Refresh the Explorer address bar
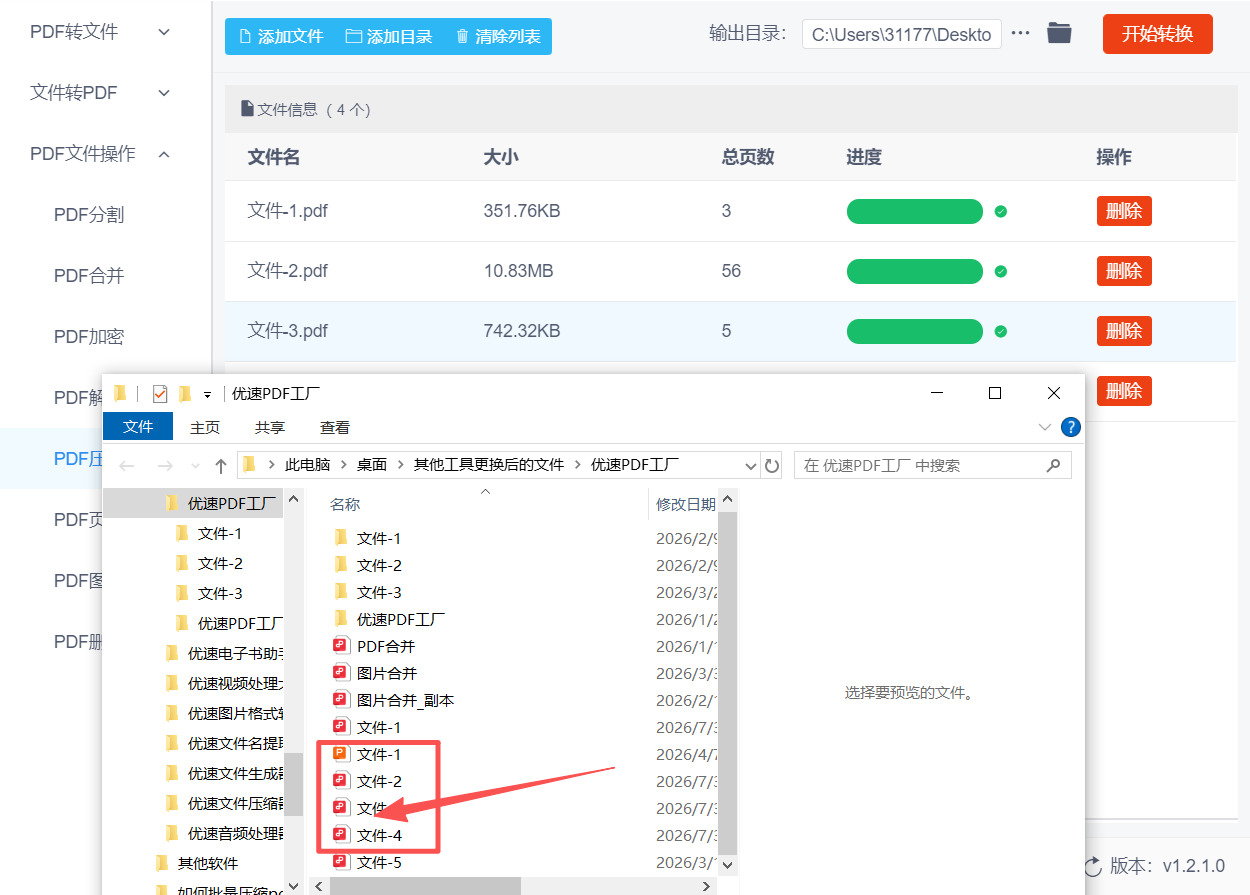 pyautogui.click(x=772, y=466)
